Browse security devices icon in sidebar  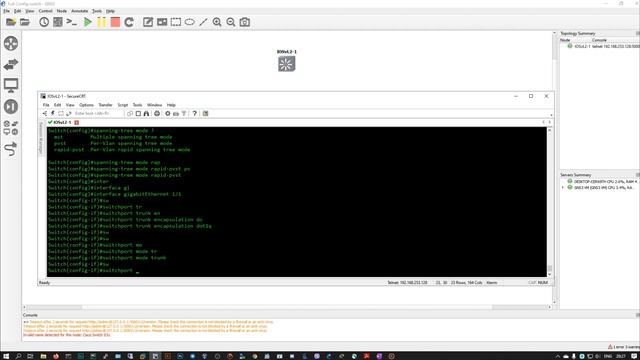pos(11,106)
